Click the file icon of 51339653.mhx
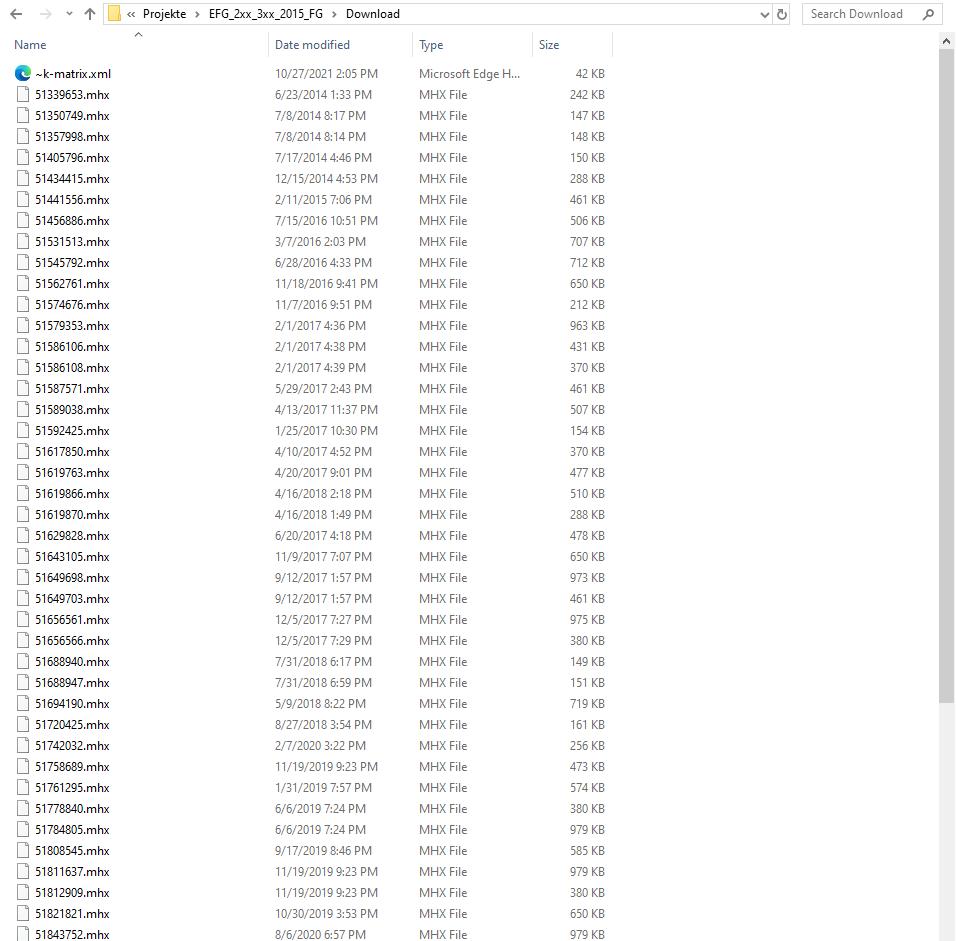Image resolution: width=956 pixels, height=941 pixels. click(23, 95)
